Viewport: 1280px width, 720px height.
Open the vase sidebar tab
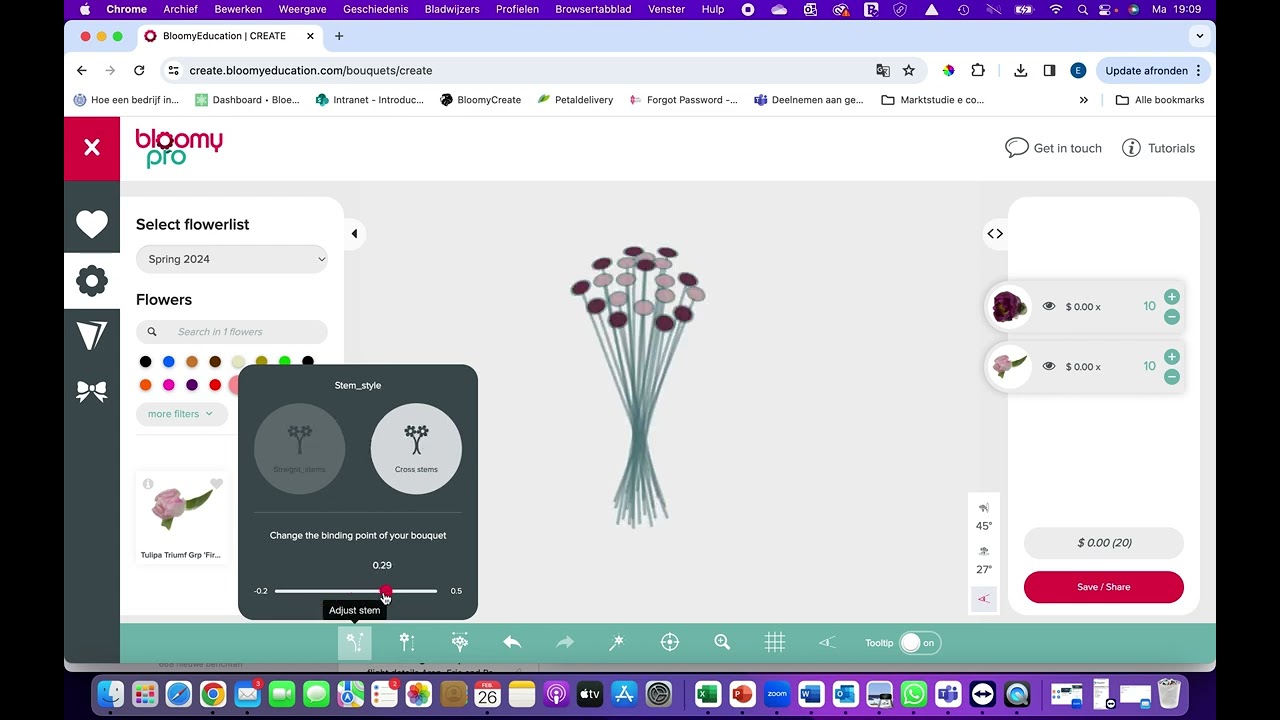[92, 336]
